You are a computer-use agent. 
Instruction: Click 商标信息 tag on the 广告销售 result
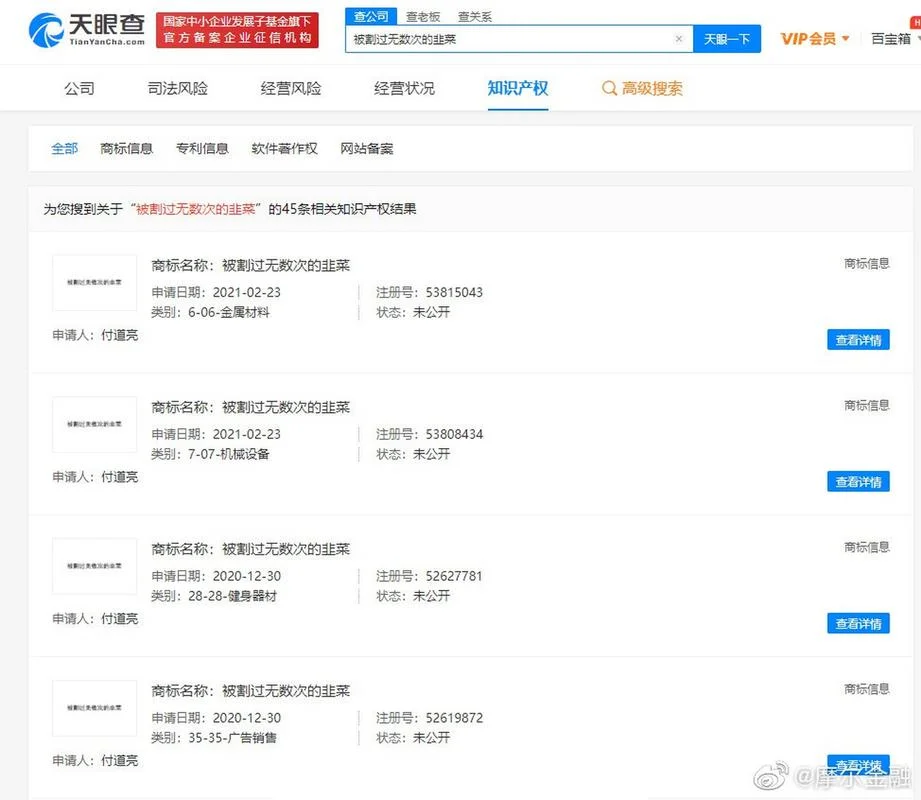point(867,688)
